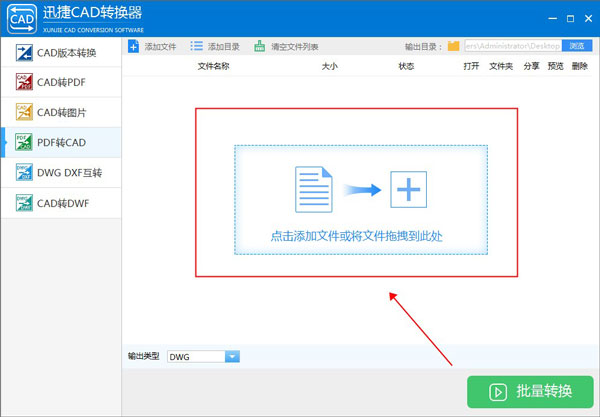Screen dimensions: 600x417
Task: Select the CAD转图片 sidebar icon
Action: pyautogui.click(x=24, y=112)
